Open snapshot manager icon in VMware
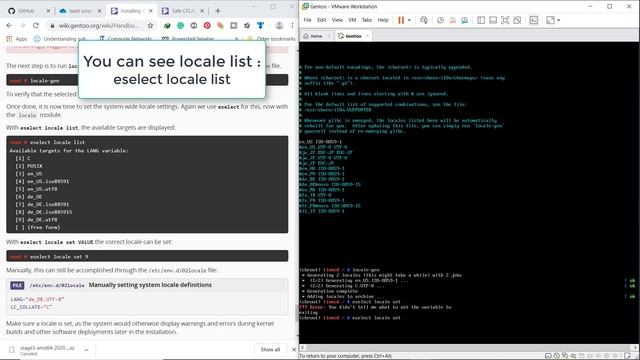 click(x=464, y=20)
